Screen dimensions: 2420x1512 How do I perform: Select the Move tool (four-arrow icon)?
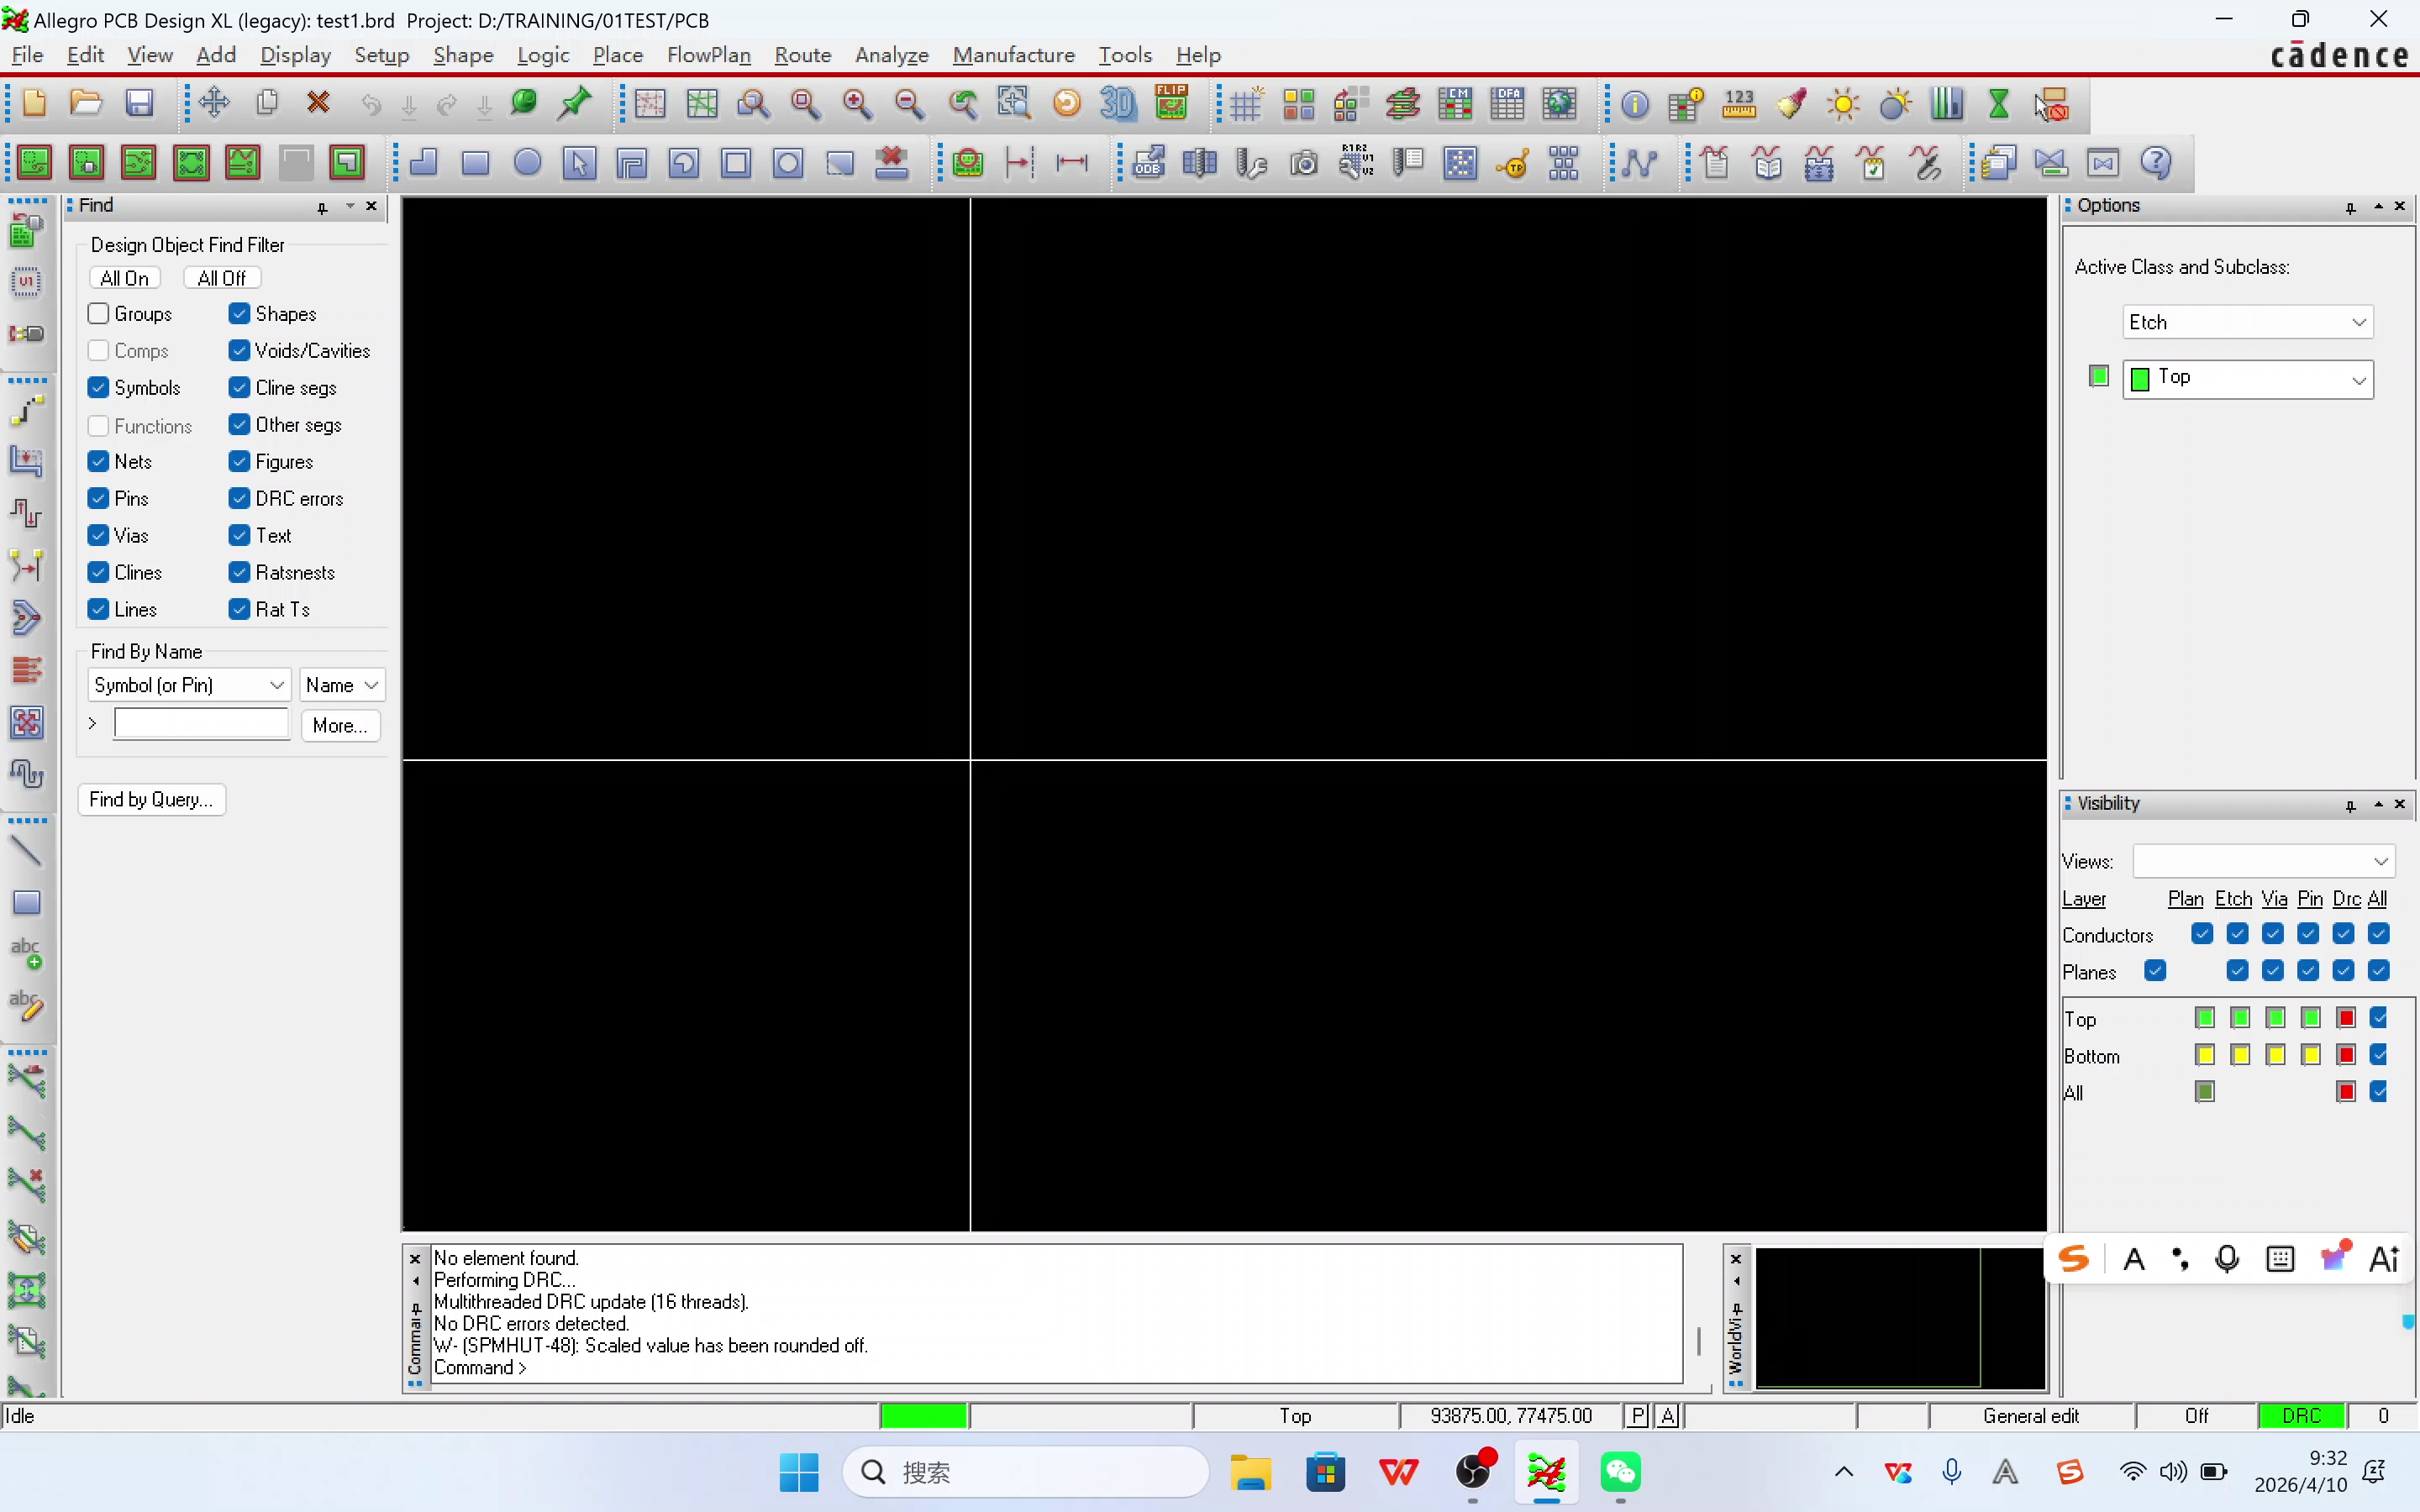click(214, 103)
